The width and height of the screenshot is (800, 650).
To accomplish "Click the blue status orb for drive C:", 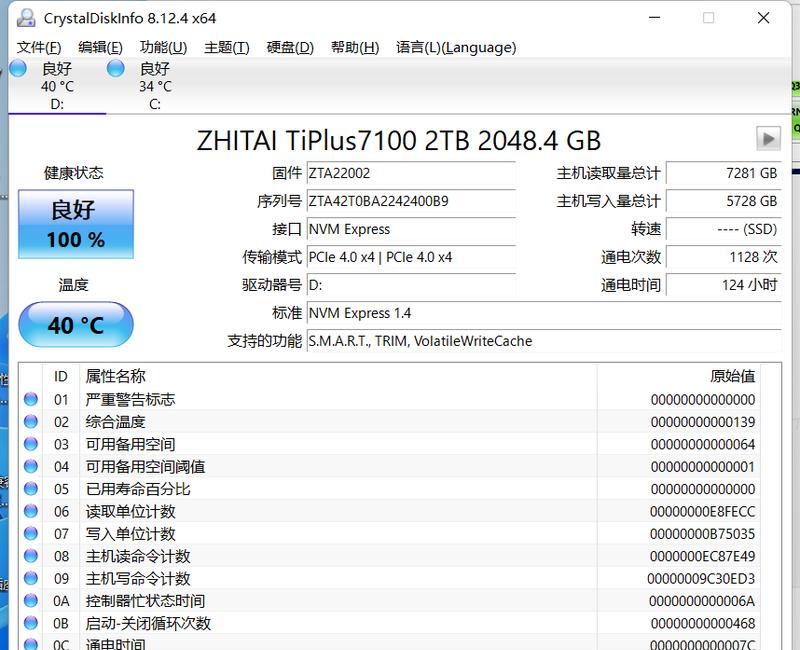I will click(x=116, y=68).
